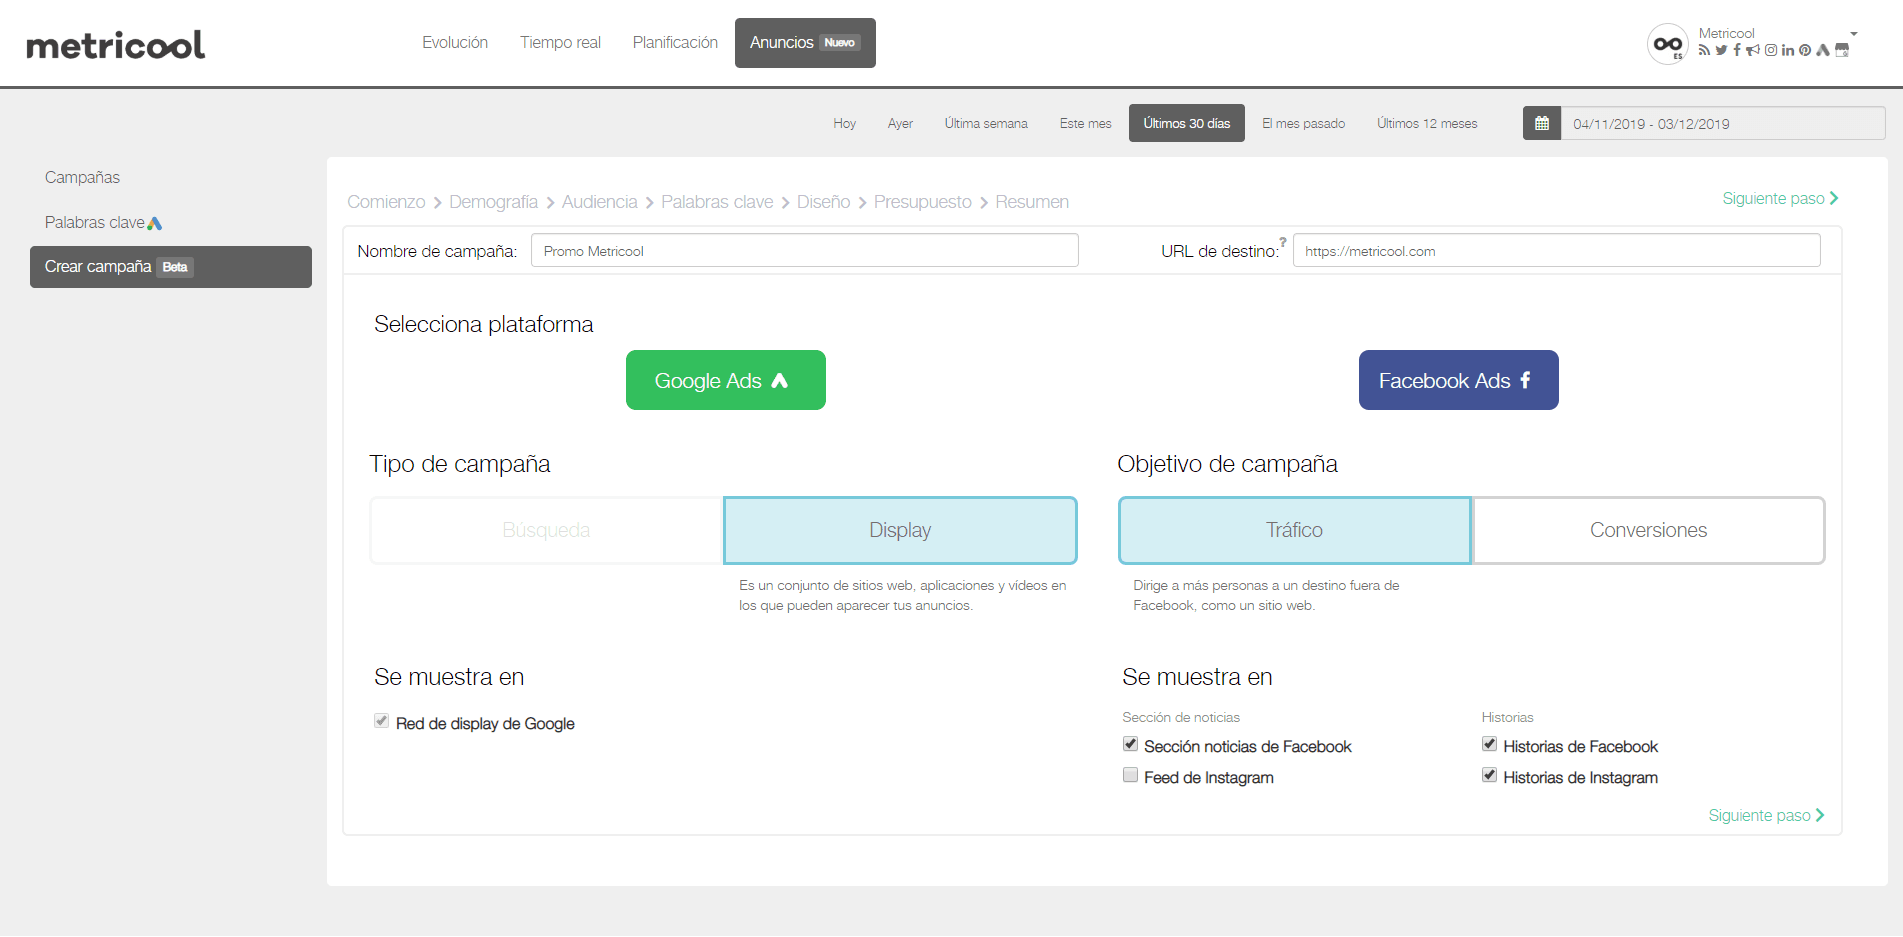The image size is (1903, 937).
Task: Select Conversiones campaign objective
Action: [x=1648, y=530]
